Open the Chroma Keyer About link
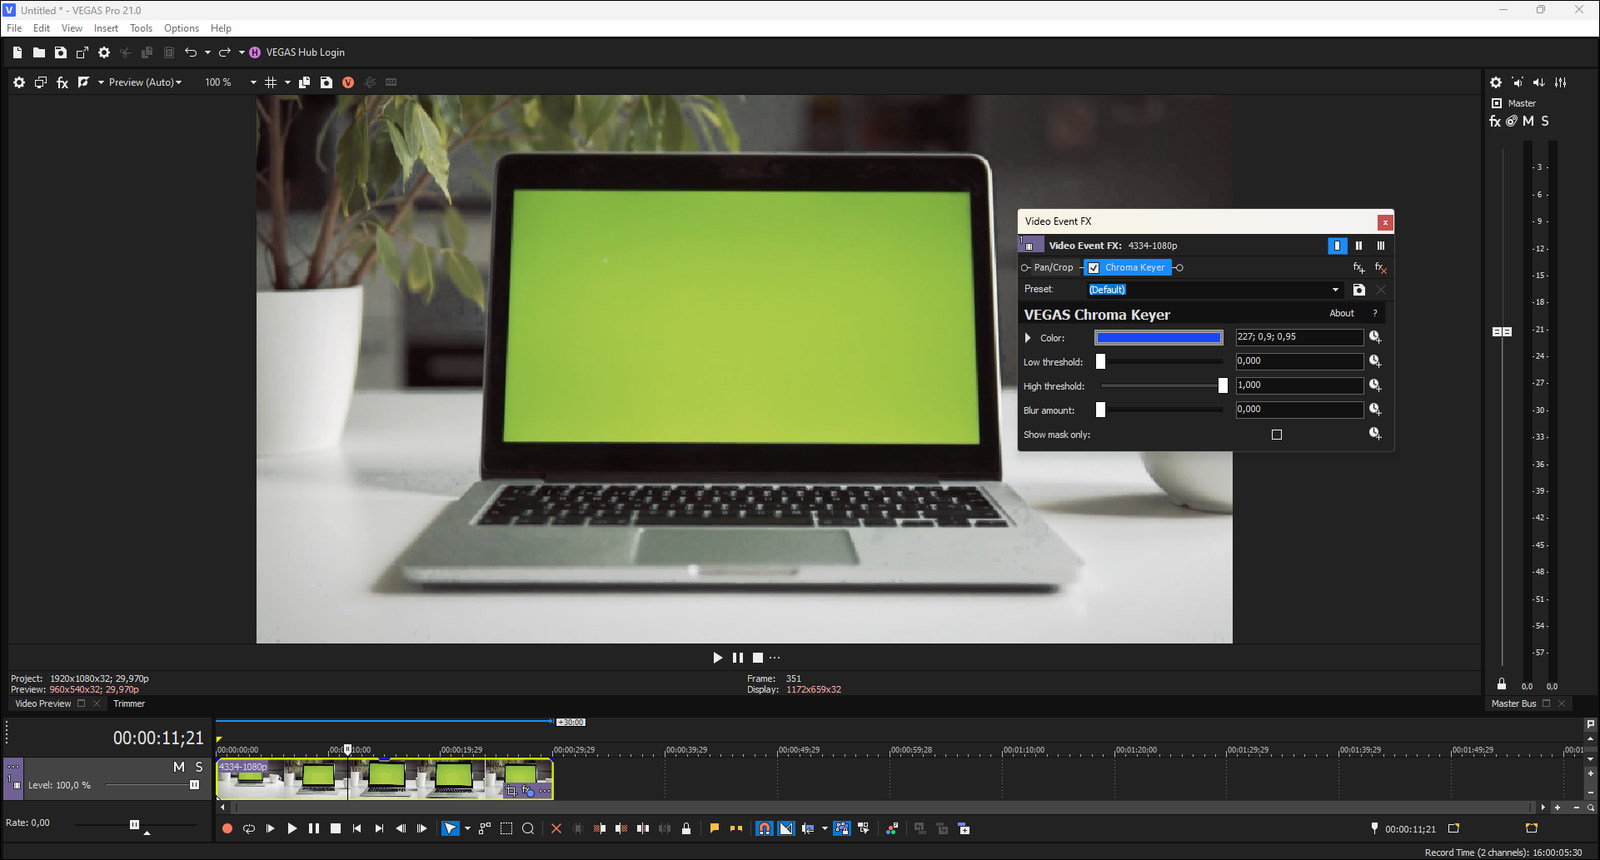Image resolution: width=1600 pixels, height=860 pixels. (x=1342, y=313)
